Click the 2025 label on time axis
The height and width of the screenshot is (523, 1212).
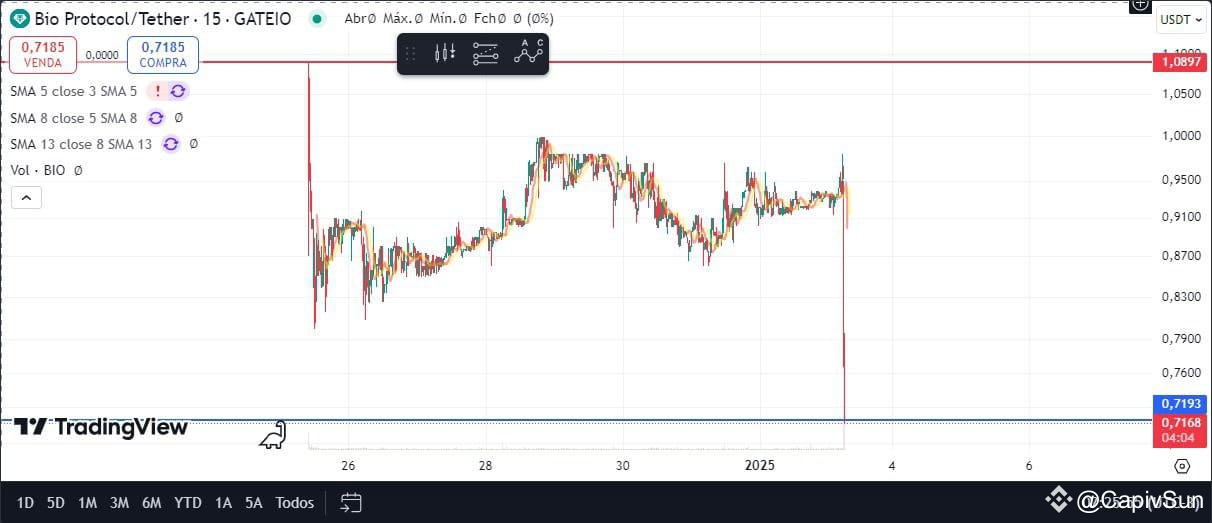pos(760,466)
